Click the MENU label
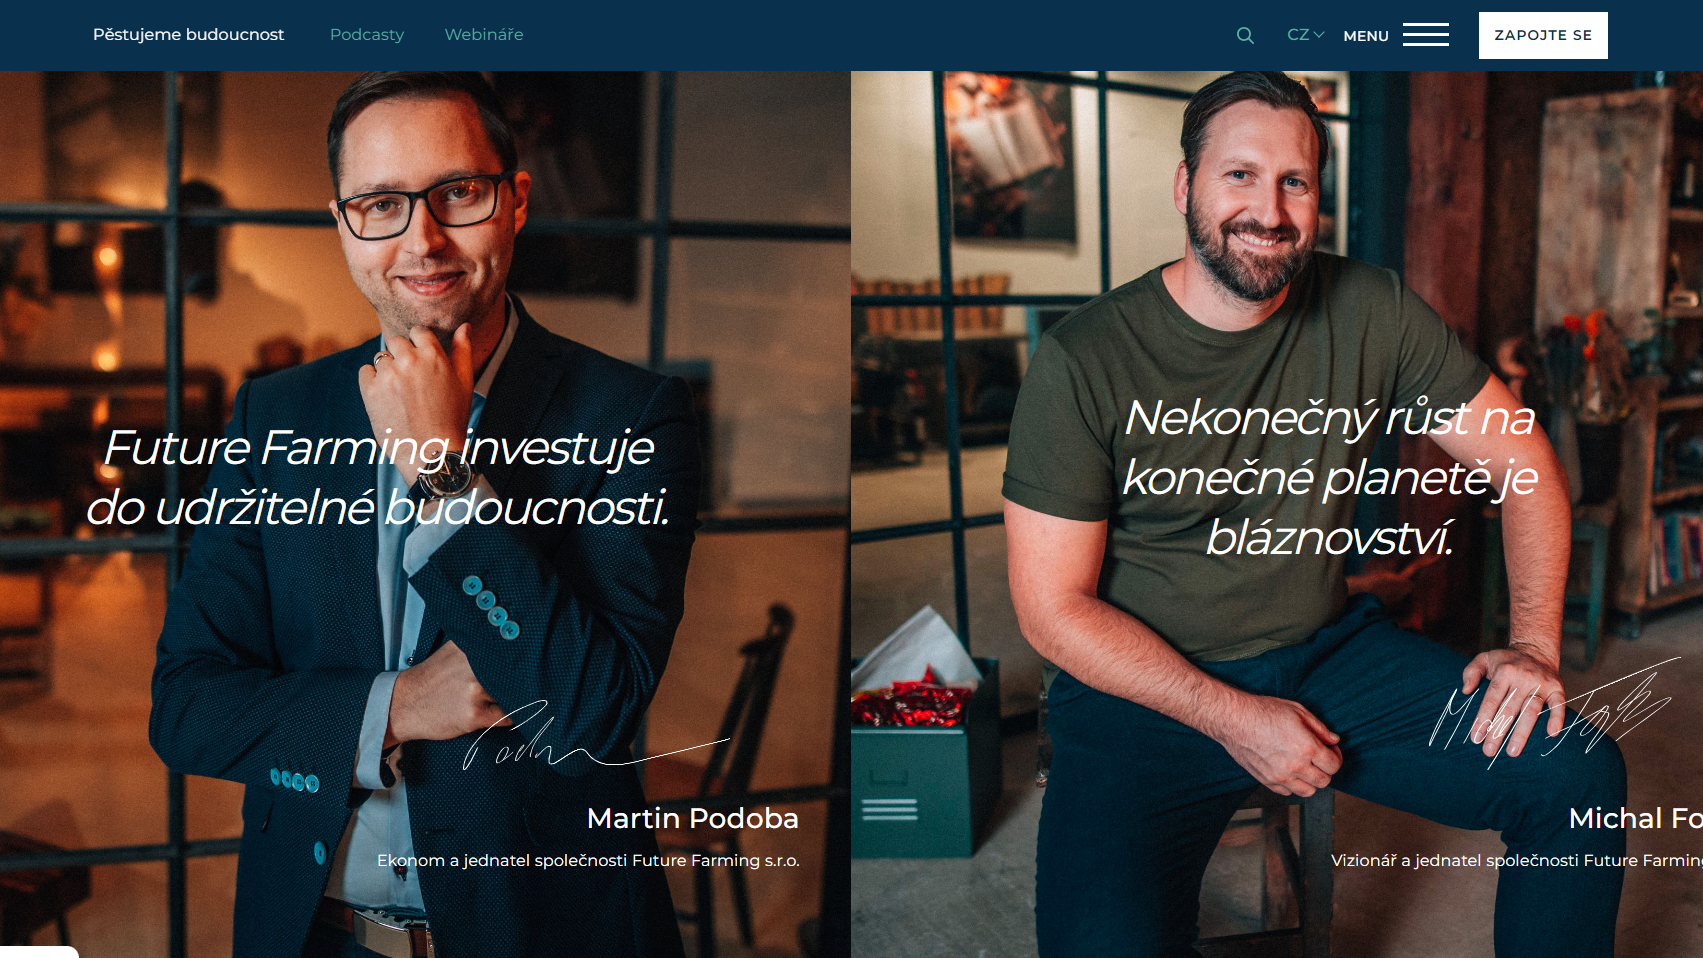The height and width of the screenshot is (958, 1703). pos(1366,36)
